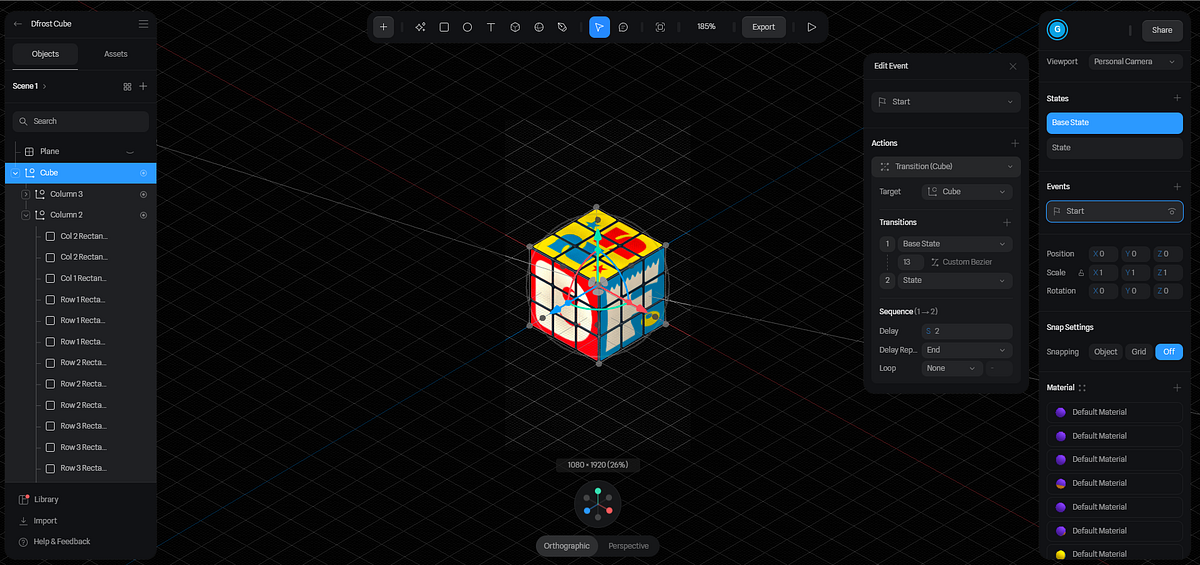Set snapping to Object

pyautogui.click(x=1106, y=352)
